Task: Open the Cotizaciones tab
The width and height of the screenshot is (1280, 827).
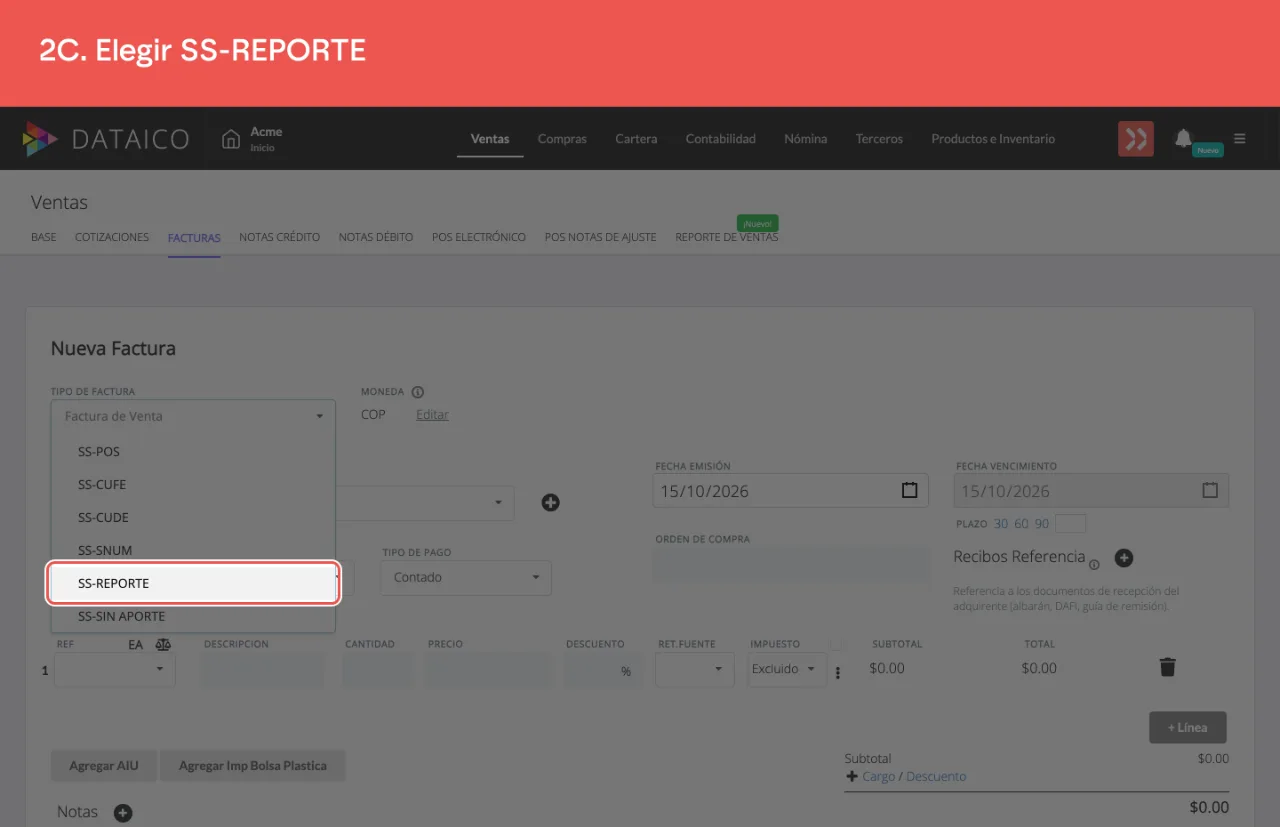Action: (112, 237)
